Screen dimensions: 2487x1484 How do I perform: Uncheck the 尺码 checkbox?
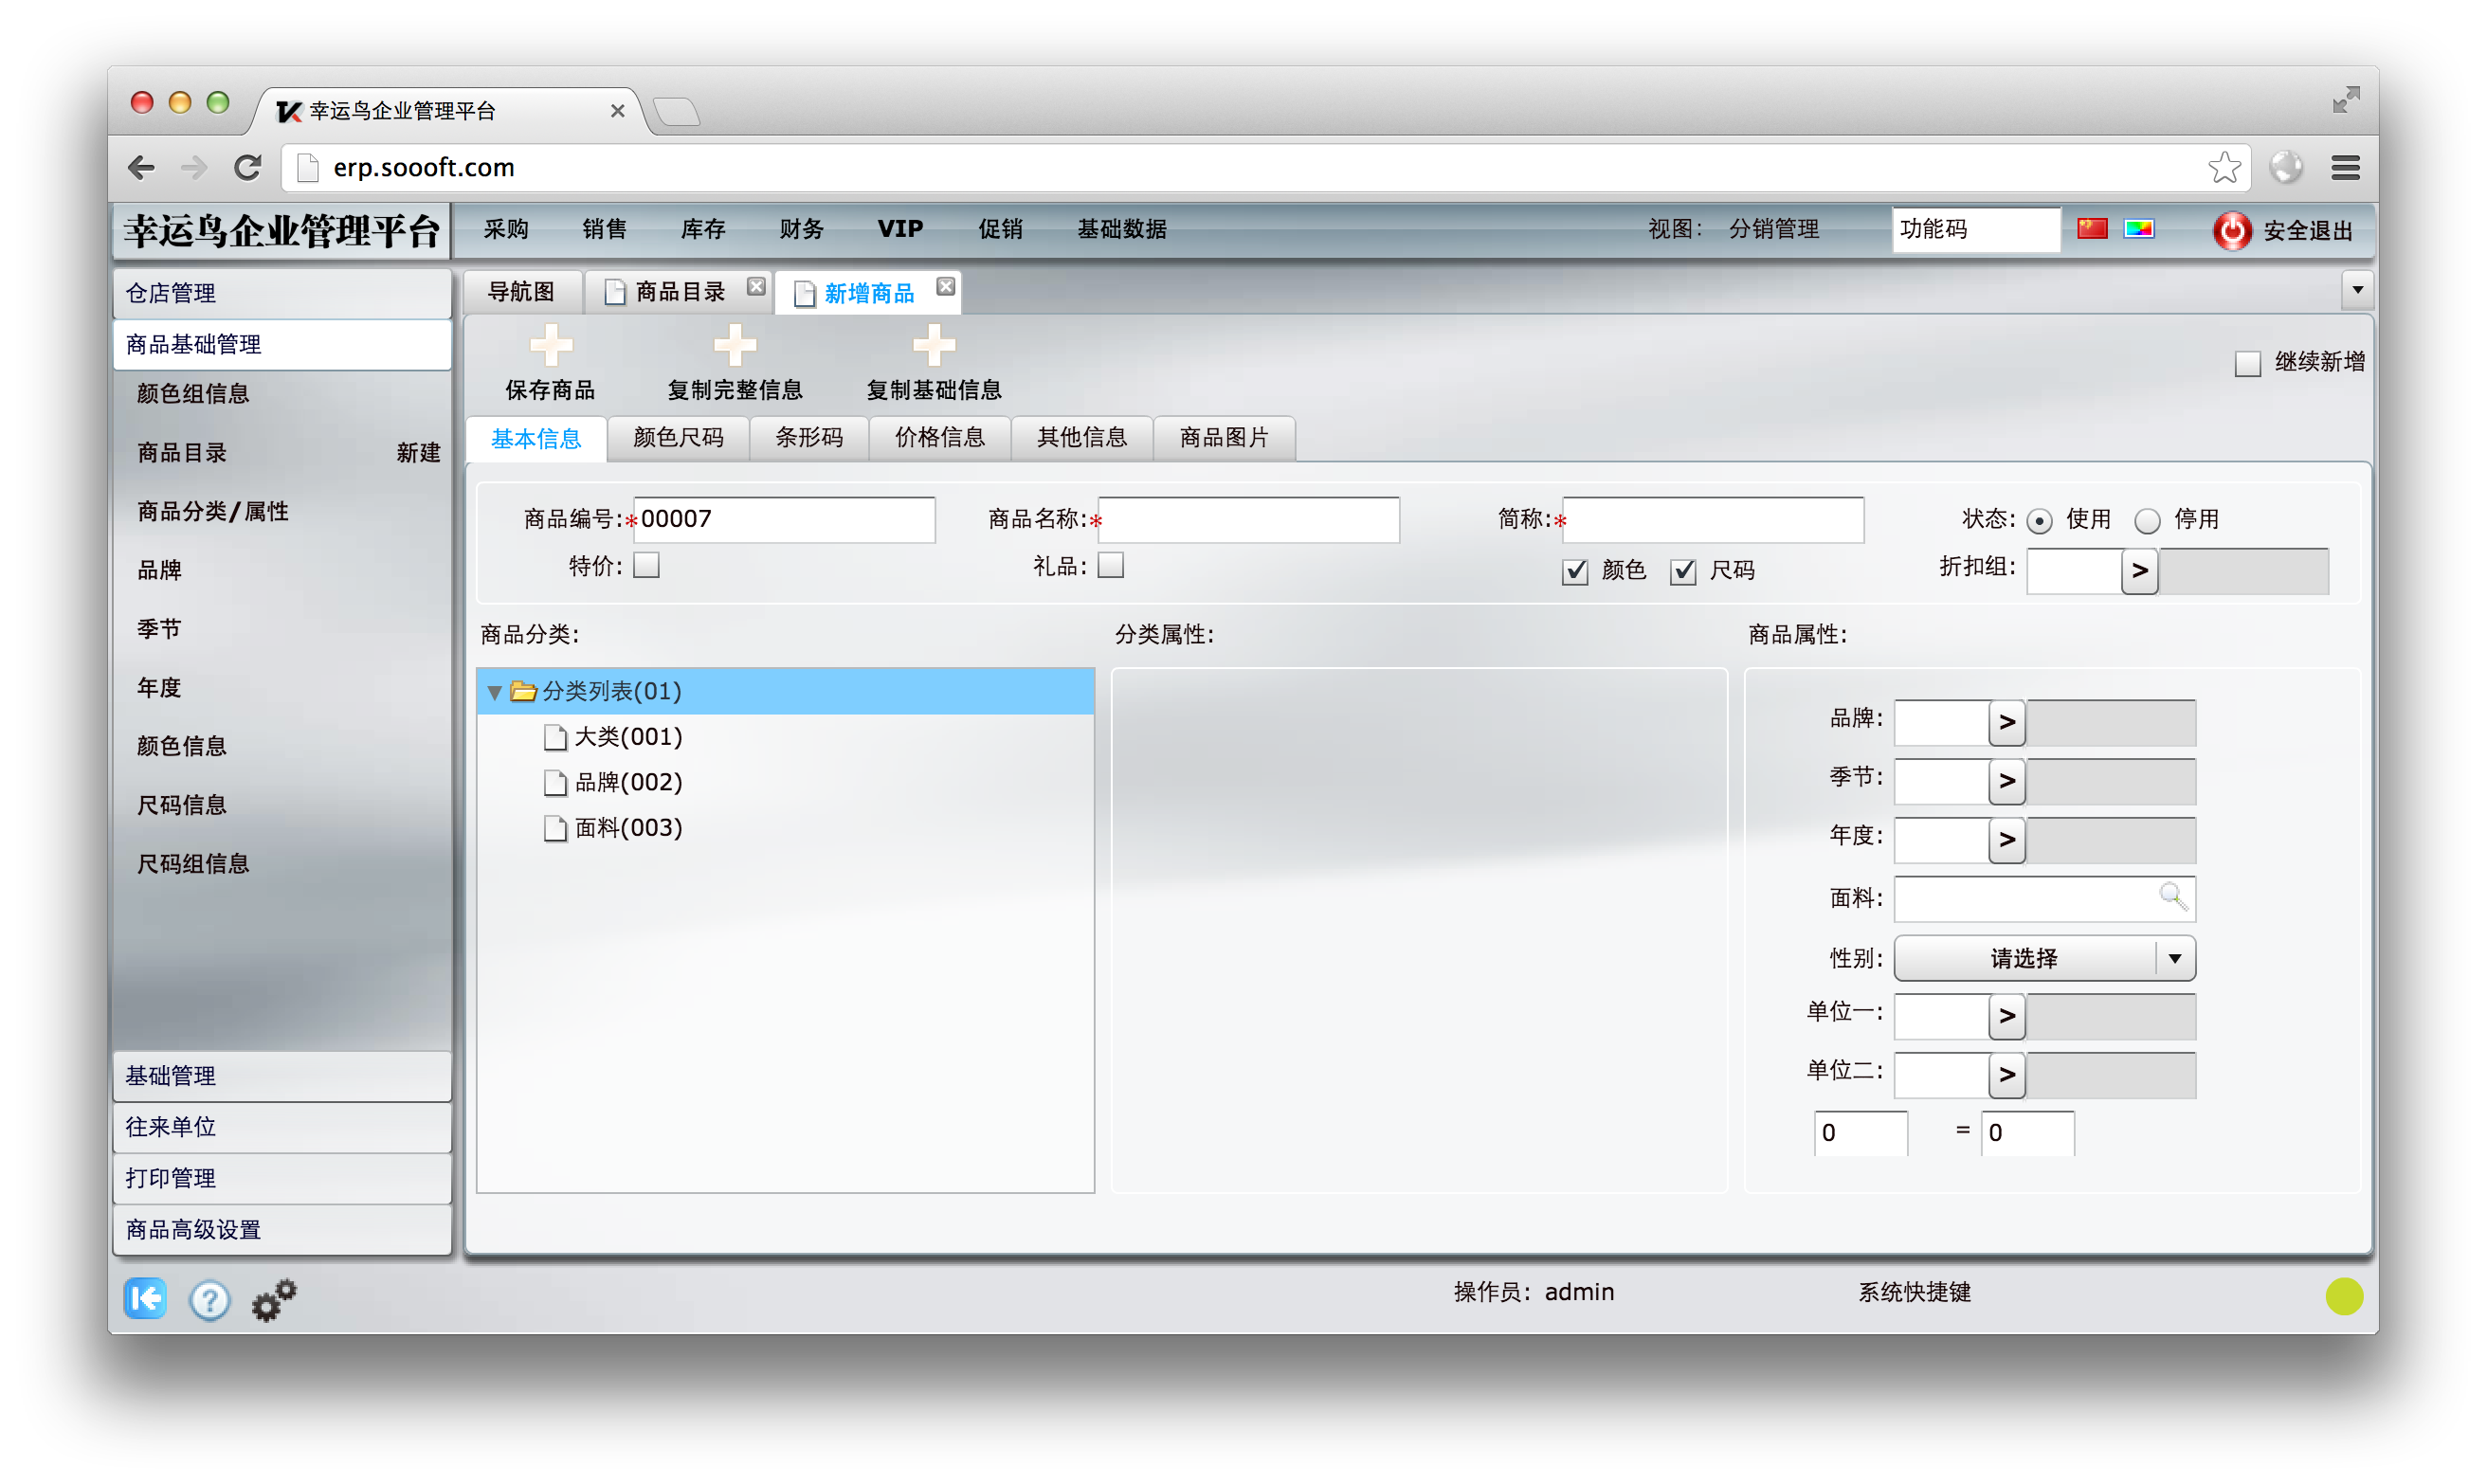pyautogui.click(x=1683, y=571)
